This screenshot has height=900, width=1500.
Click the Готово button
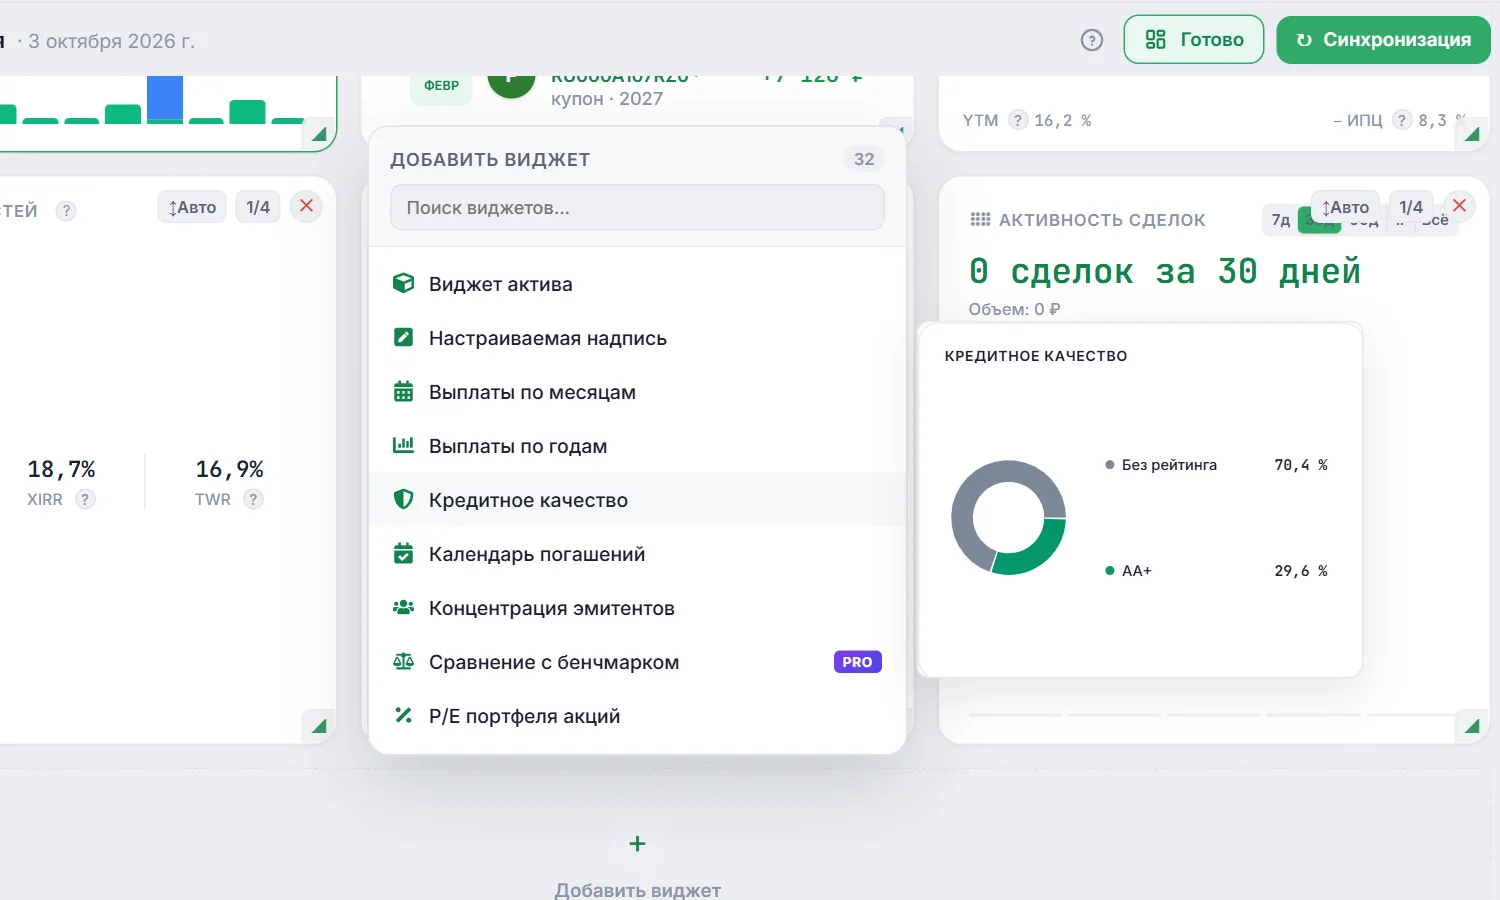point(1194,40)
